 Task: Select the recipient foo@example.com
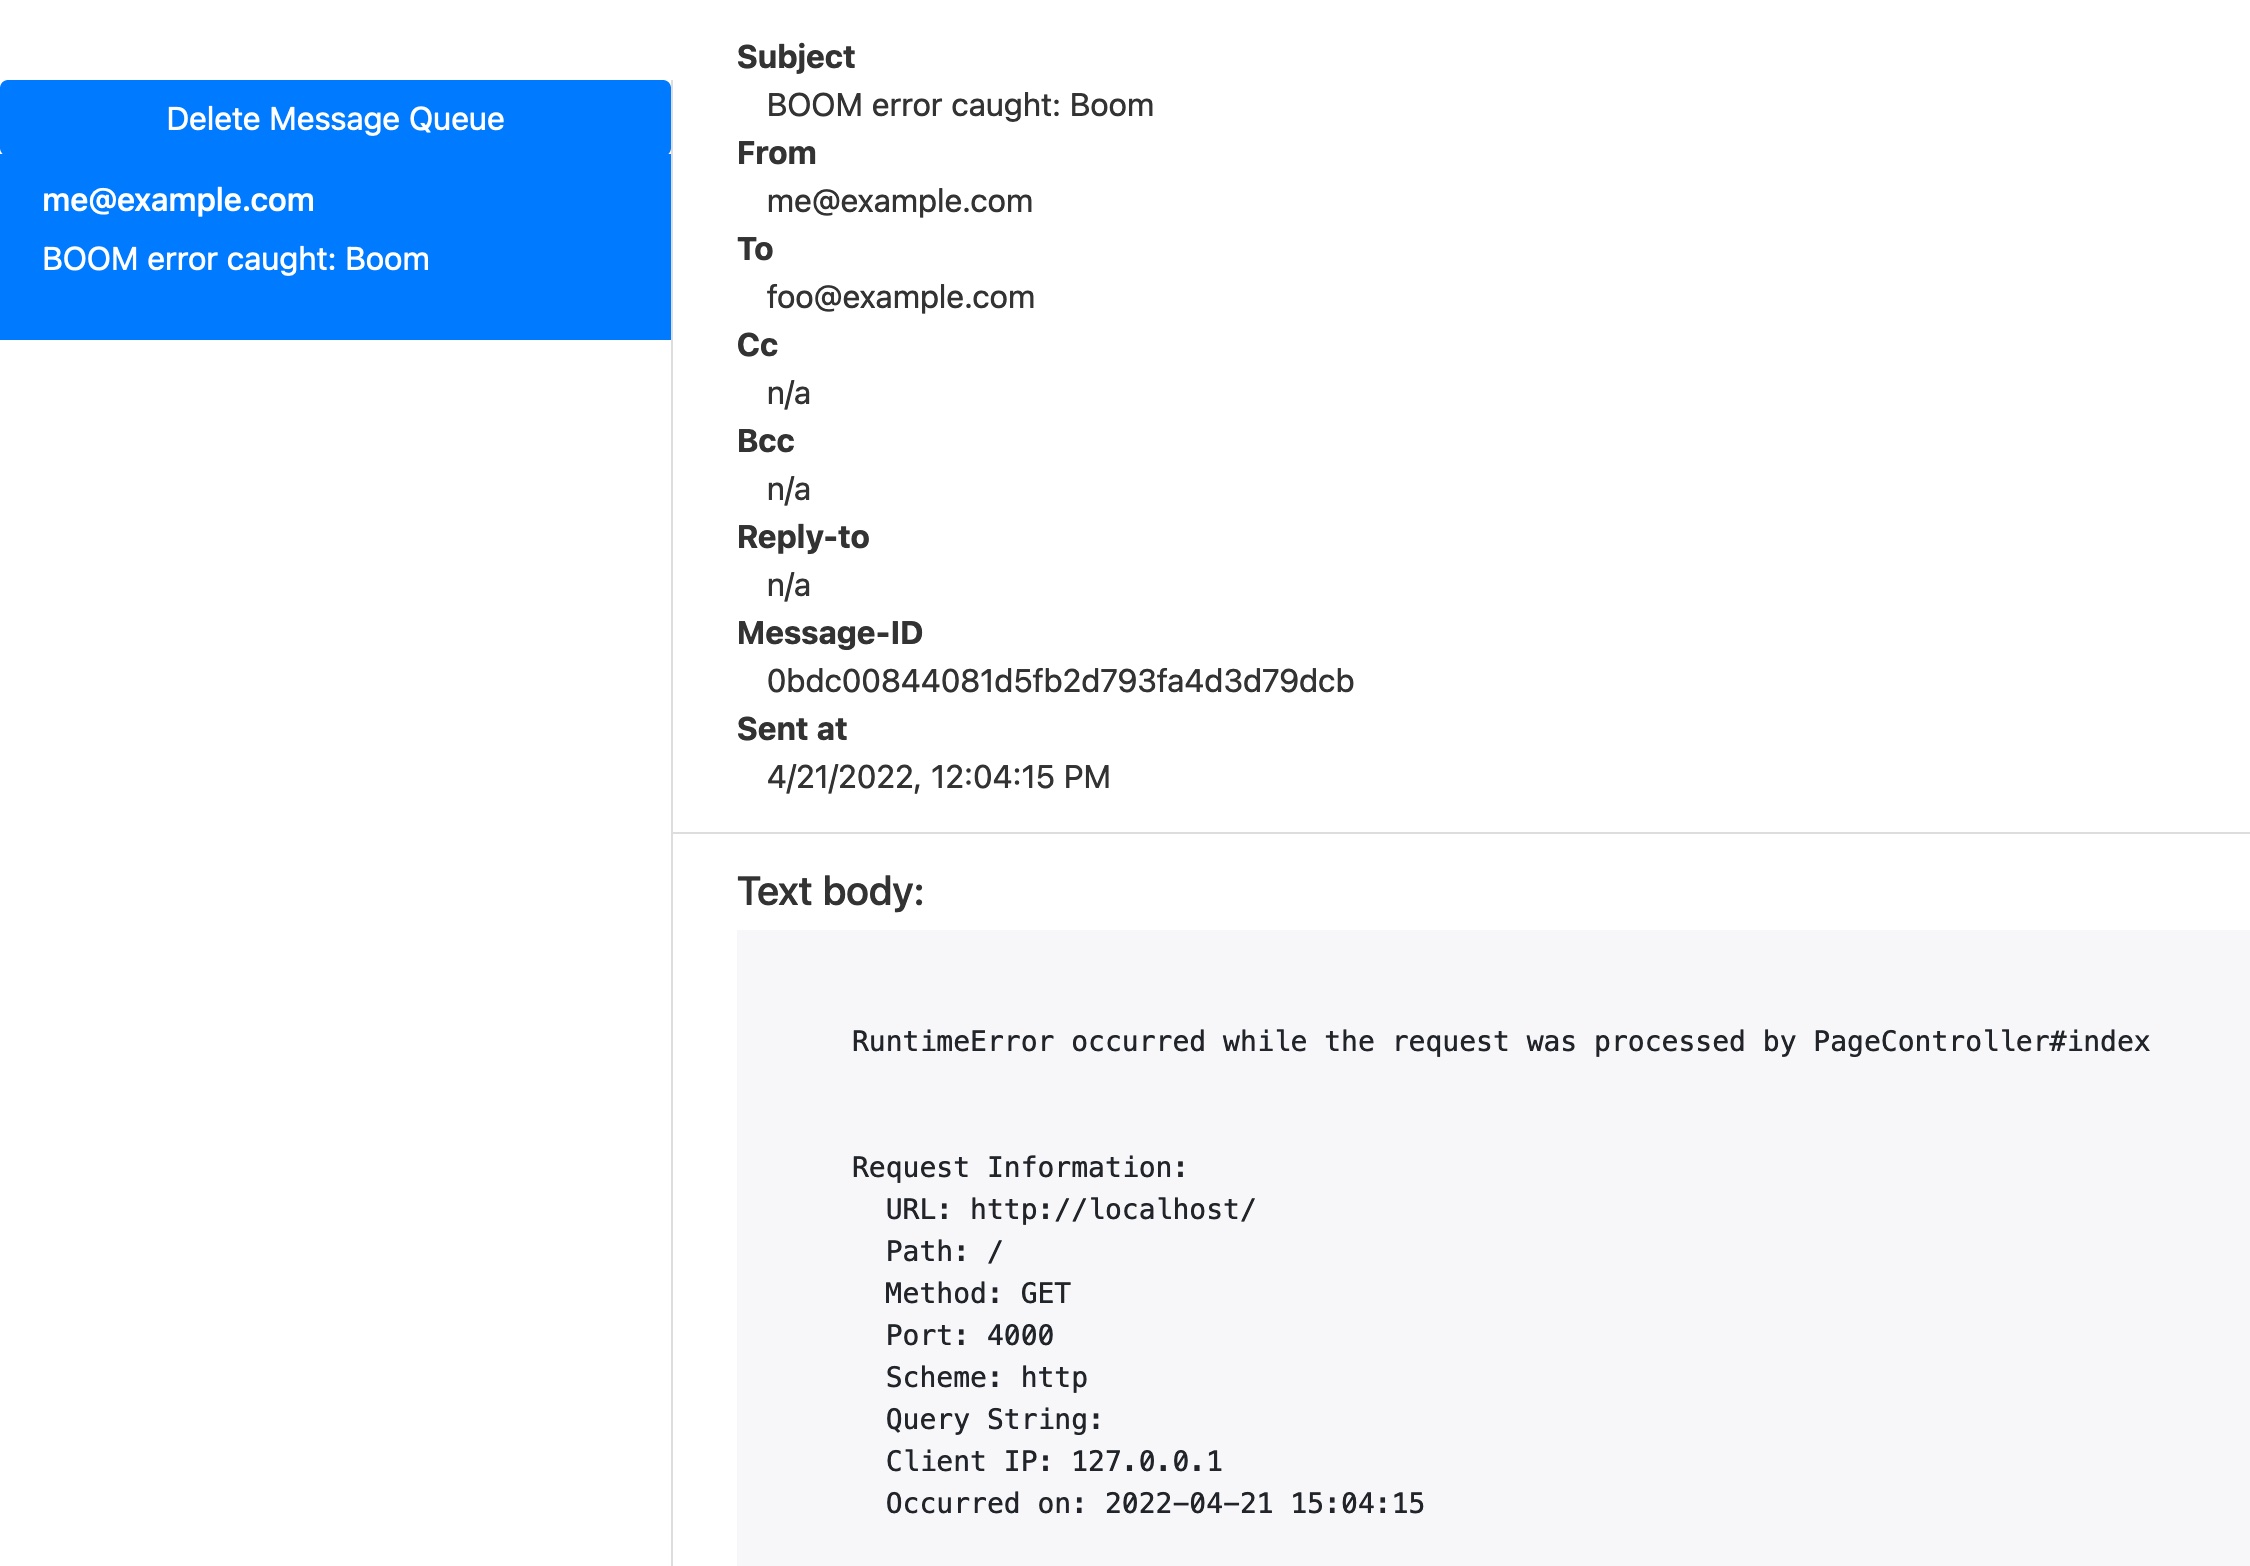coord(901,297)
